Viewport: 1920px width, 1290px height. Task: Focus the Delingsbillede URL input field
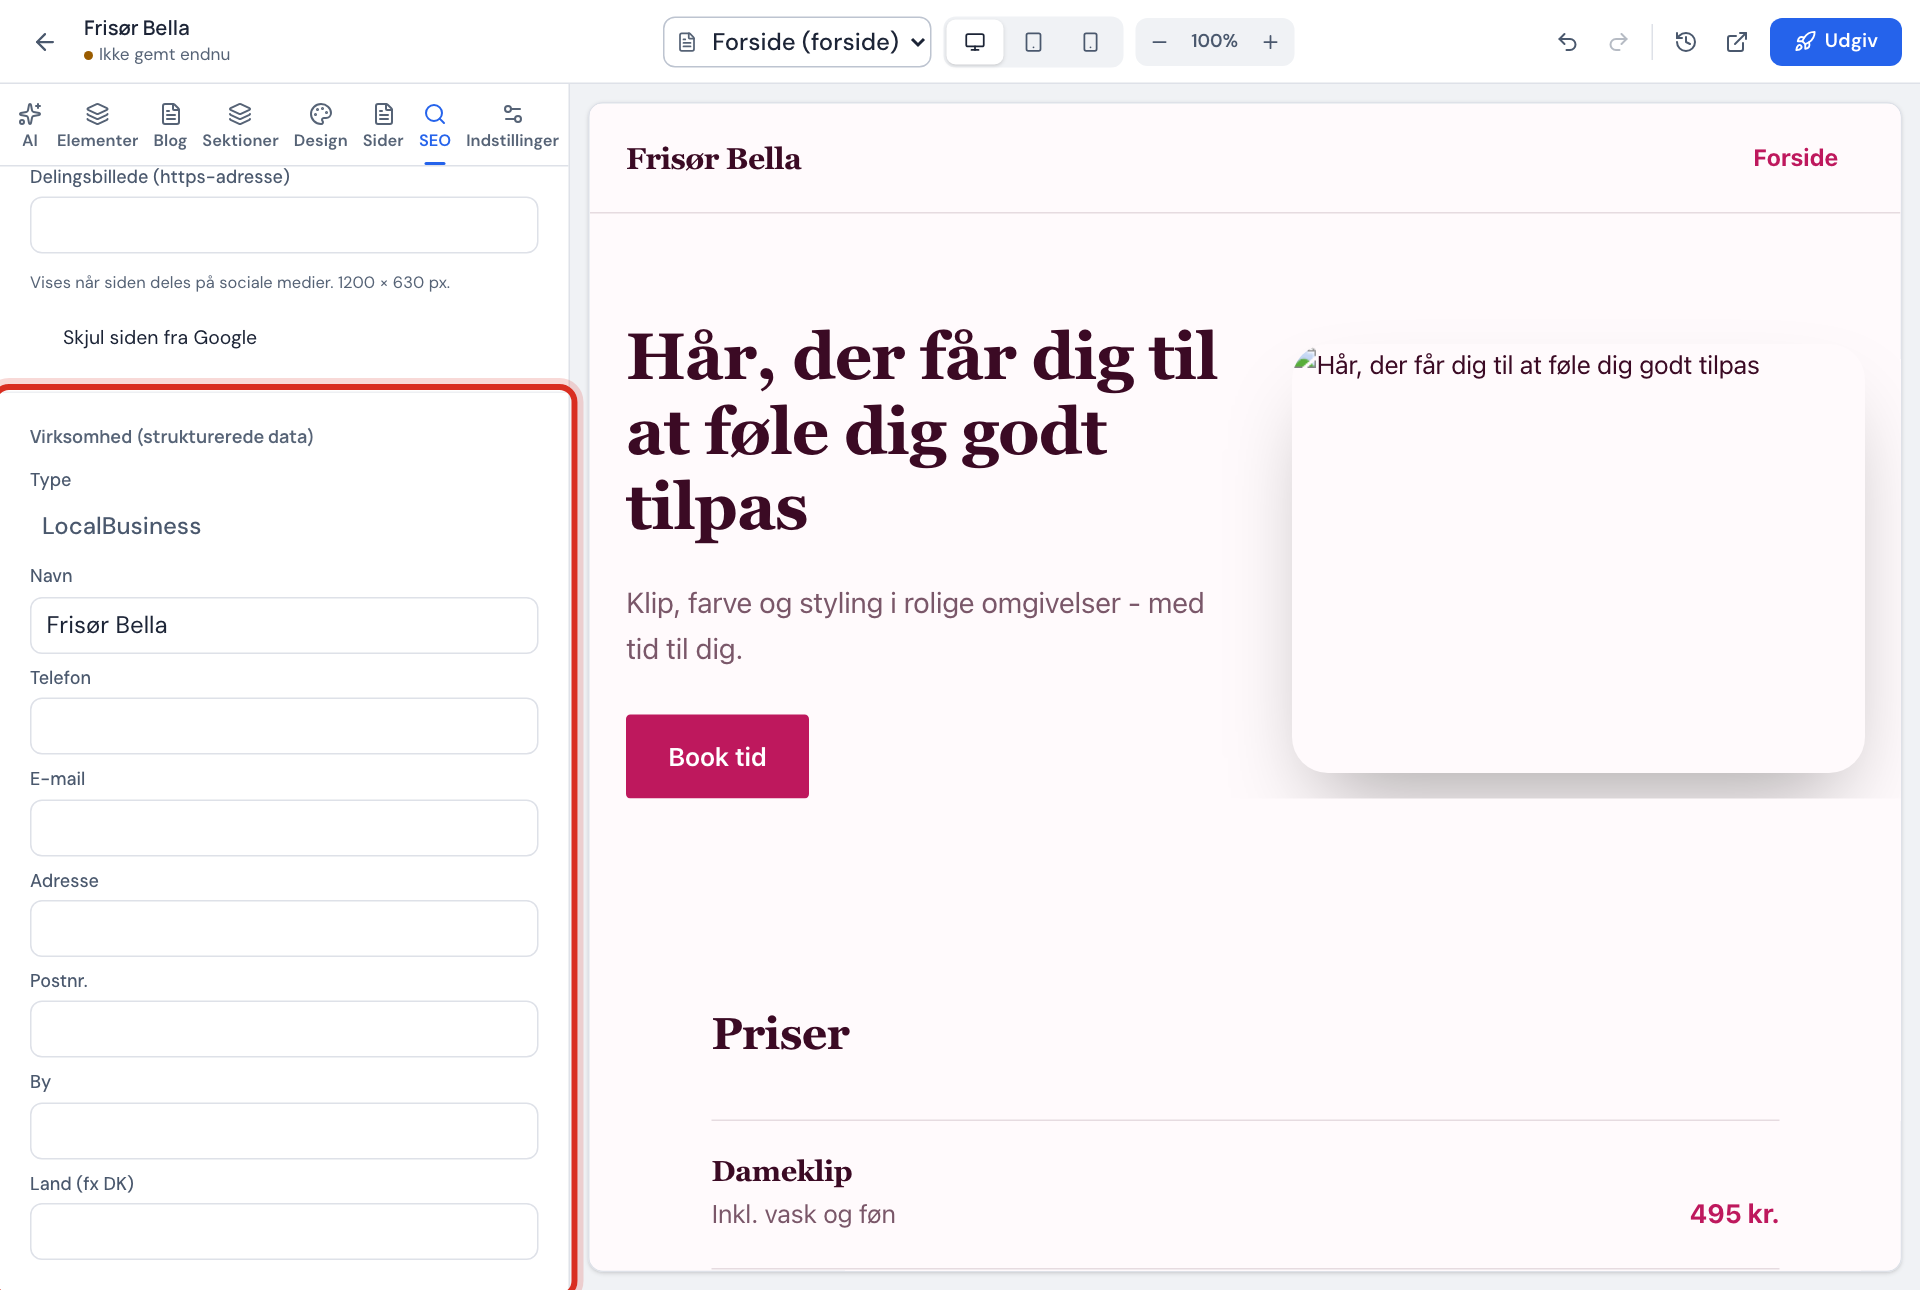pos(284,225)
